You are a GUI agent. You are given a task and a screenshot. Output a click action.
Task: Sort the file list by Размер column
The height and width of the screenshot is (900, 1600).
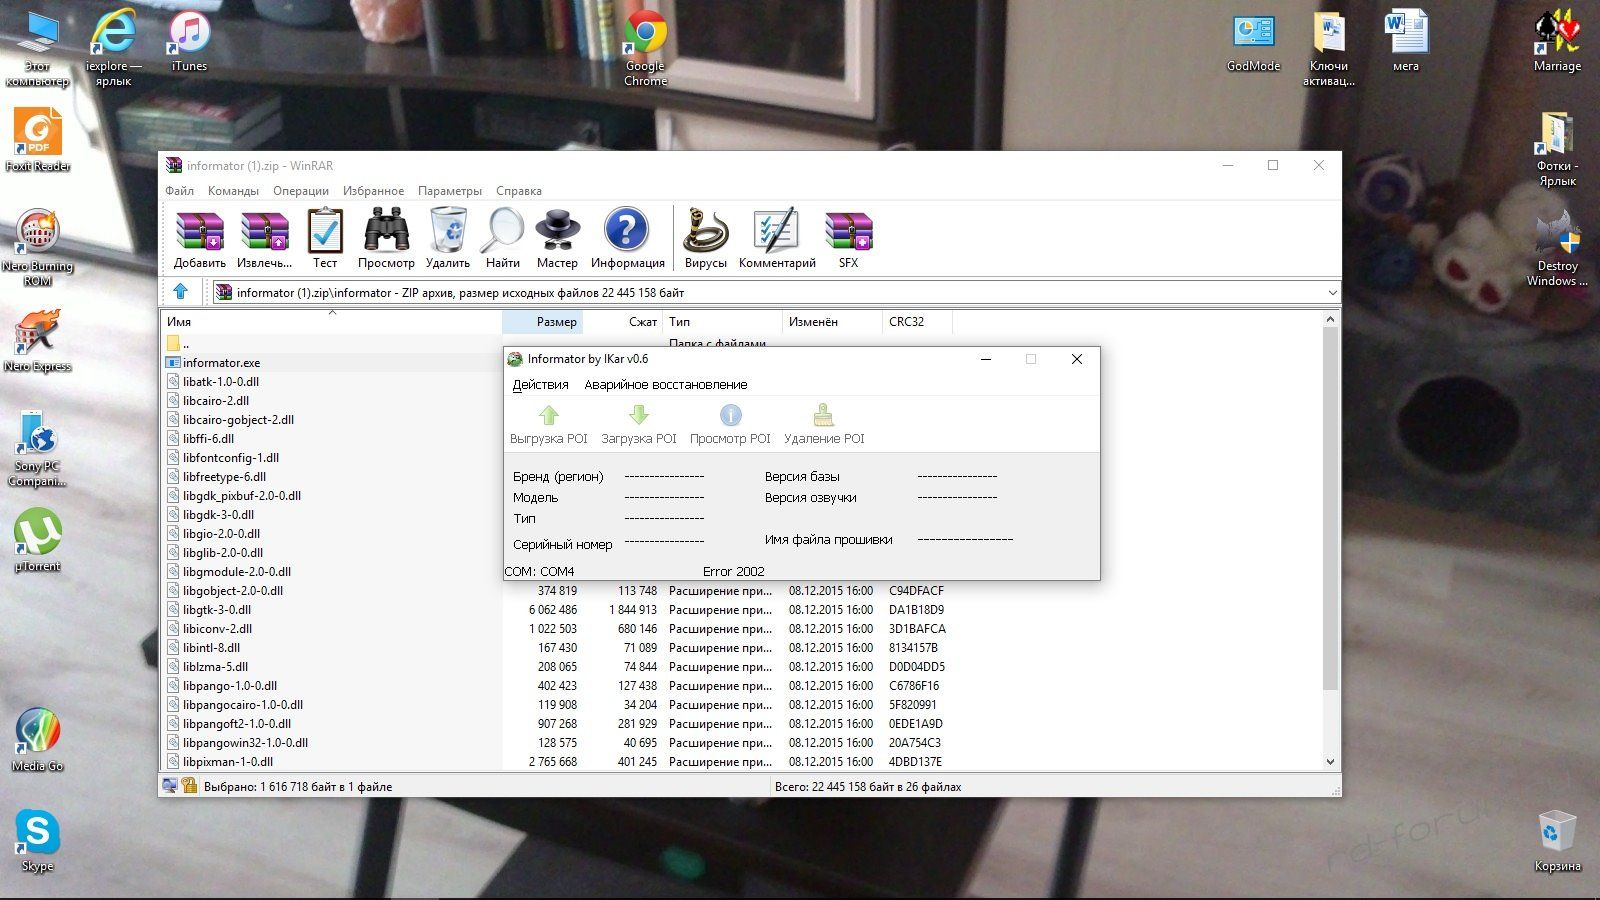coord(555,322)
